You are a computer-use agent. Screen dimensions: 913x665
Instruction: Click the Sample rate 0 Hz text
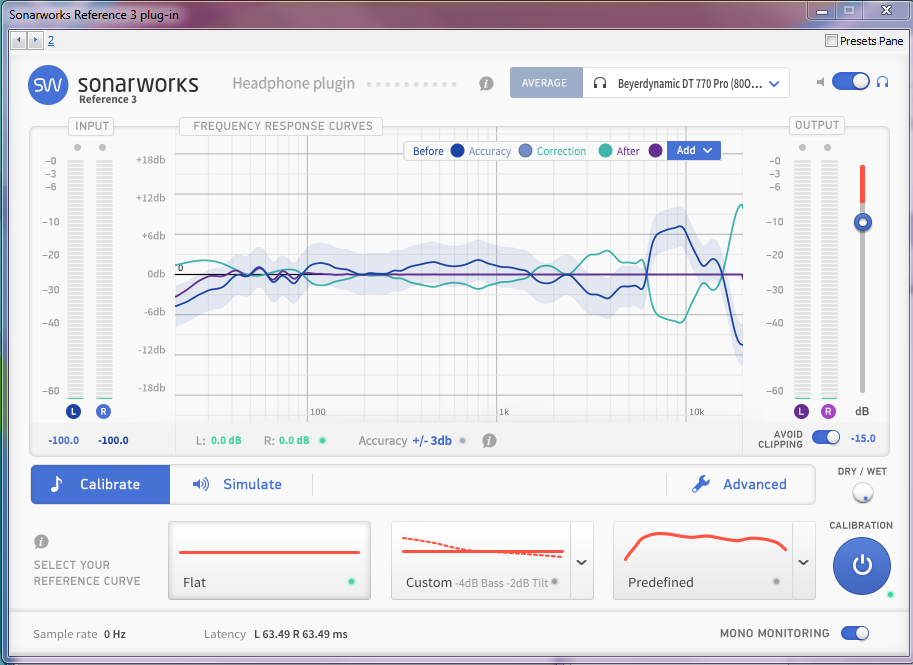pos(79,634)
